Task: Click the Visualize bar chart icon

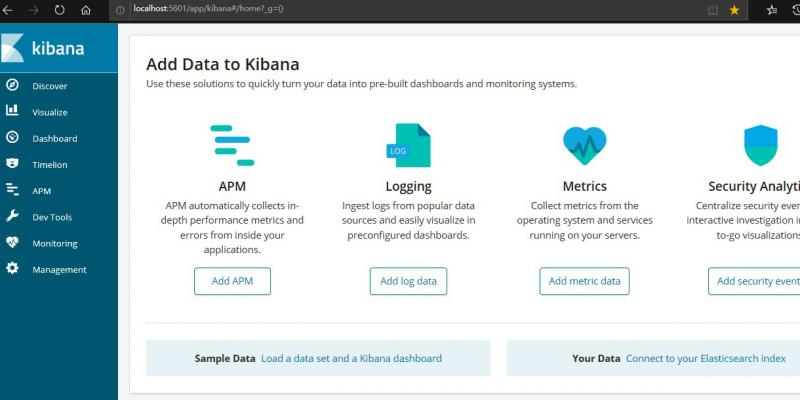Action: point(12,111)
